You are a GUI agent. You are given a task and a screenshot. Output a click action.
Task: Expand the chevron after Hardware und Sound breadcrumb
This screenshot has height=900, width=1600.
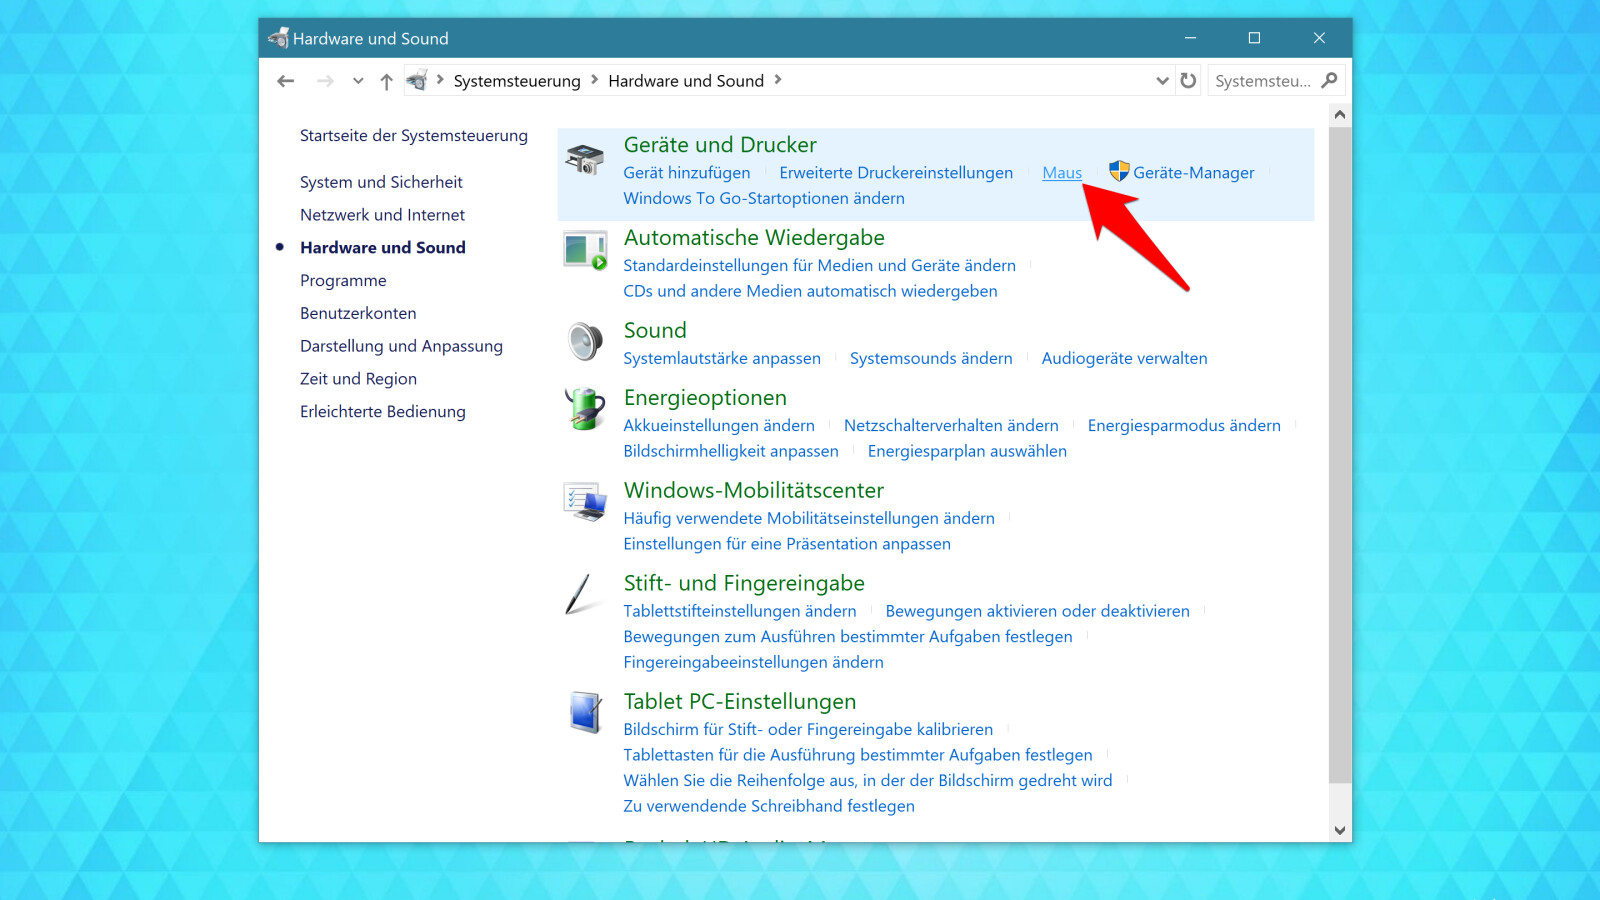point(778,80)
